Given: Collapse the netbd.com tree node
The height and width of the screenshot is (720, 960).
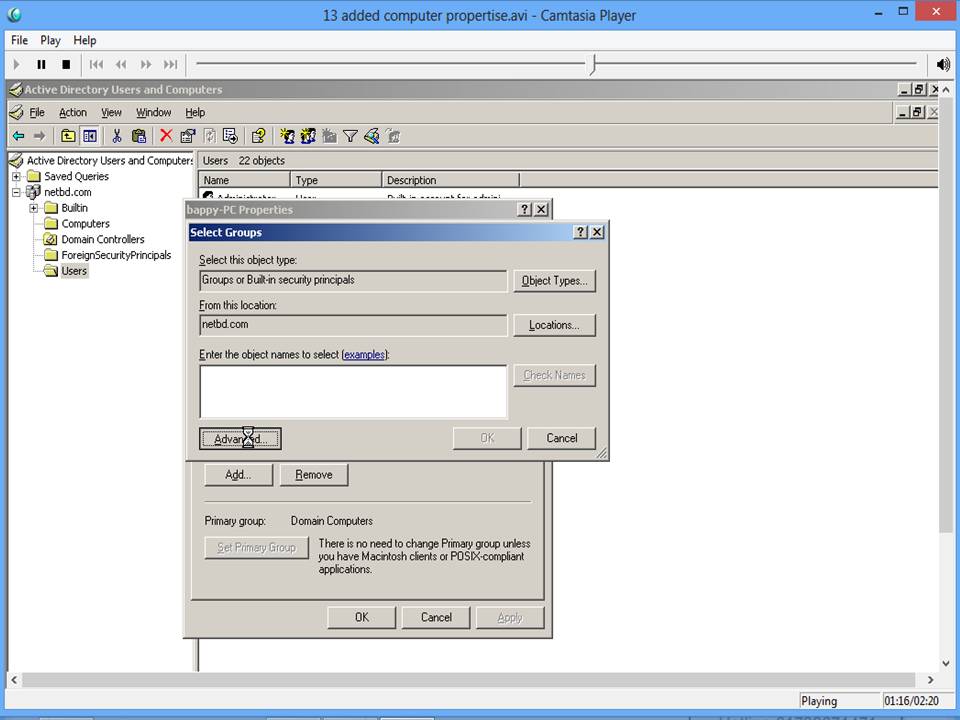Looking at the screenshot, I should pyautogui.click(x=17, y=192).
